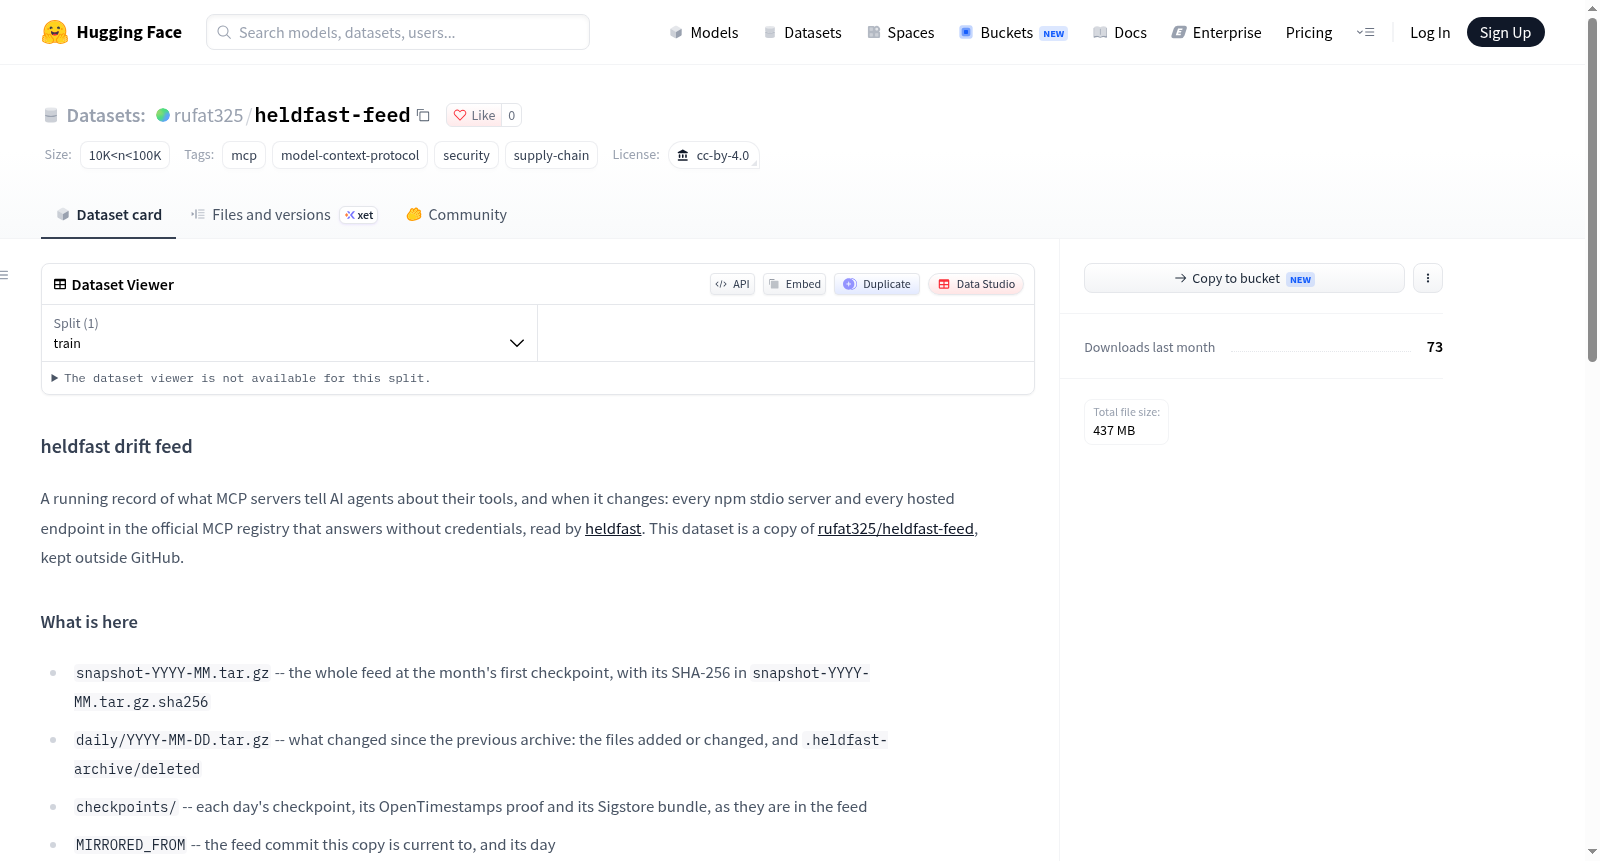Click the page vertical scrollbar
This screenshot has width=1600, height=861.
(1592, 190)
